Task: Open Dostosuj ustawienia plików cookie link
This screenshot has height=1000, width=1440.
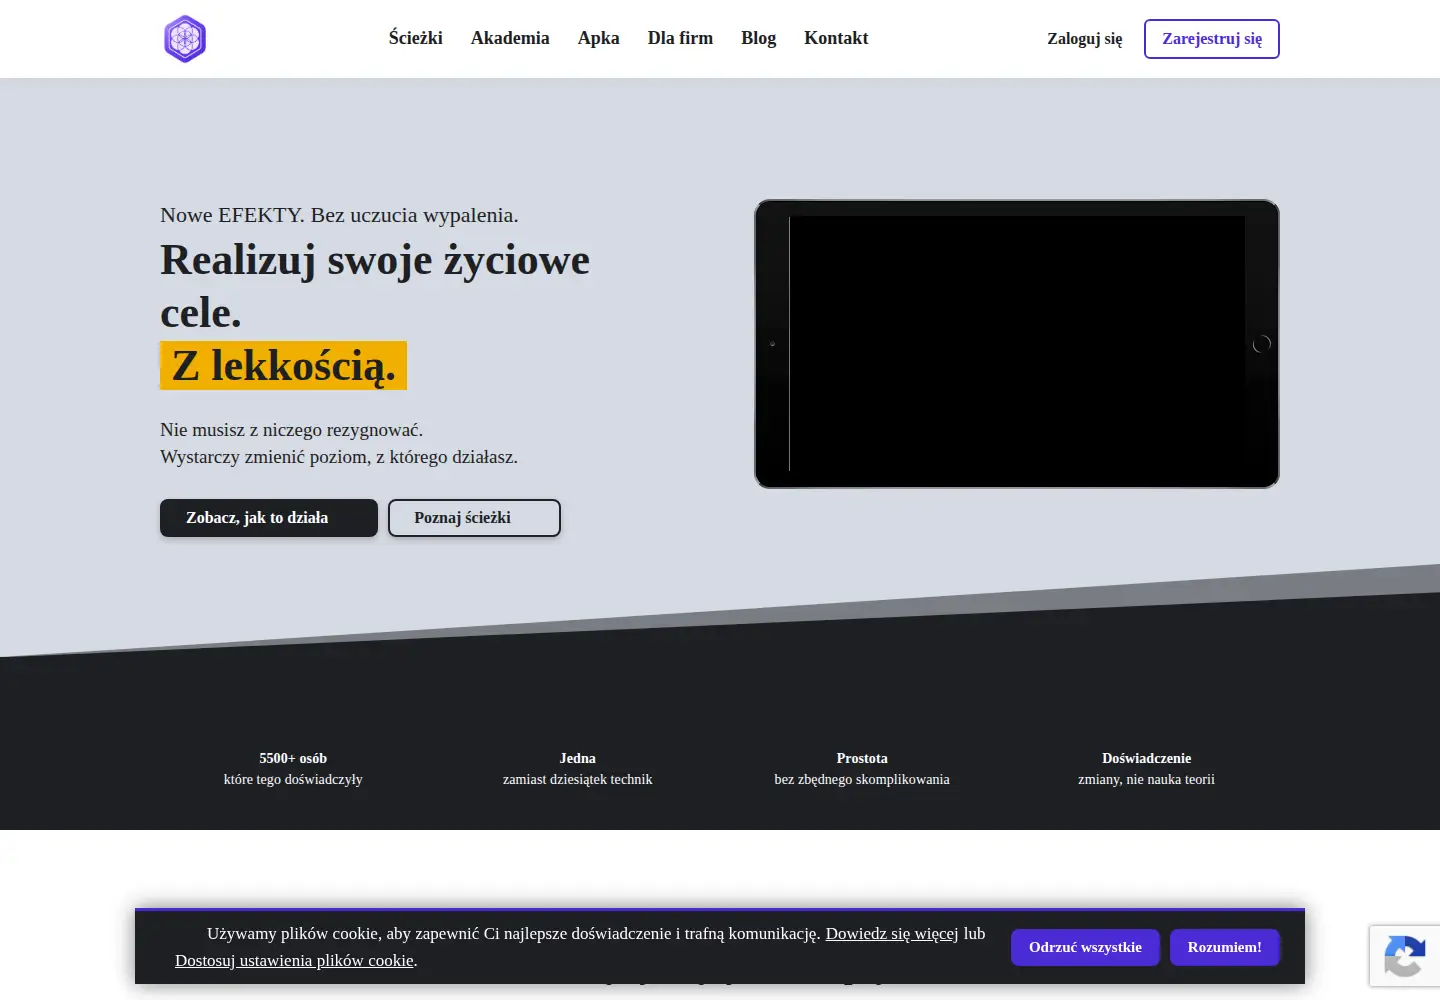Action: [x=294, y=960]
